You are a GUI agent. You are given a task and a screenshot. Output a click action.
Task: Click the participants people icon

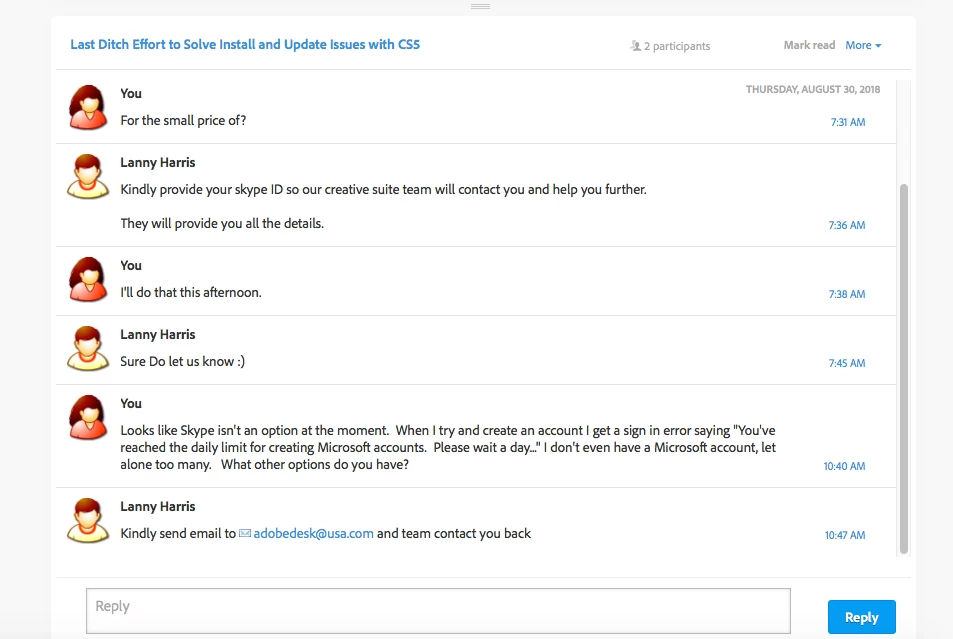click(635, 46)
